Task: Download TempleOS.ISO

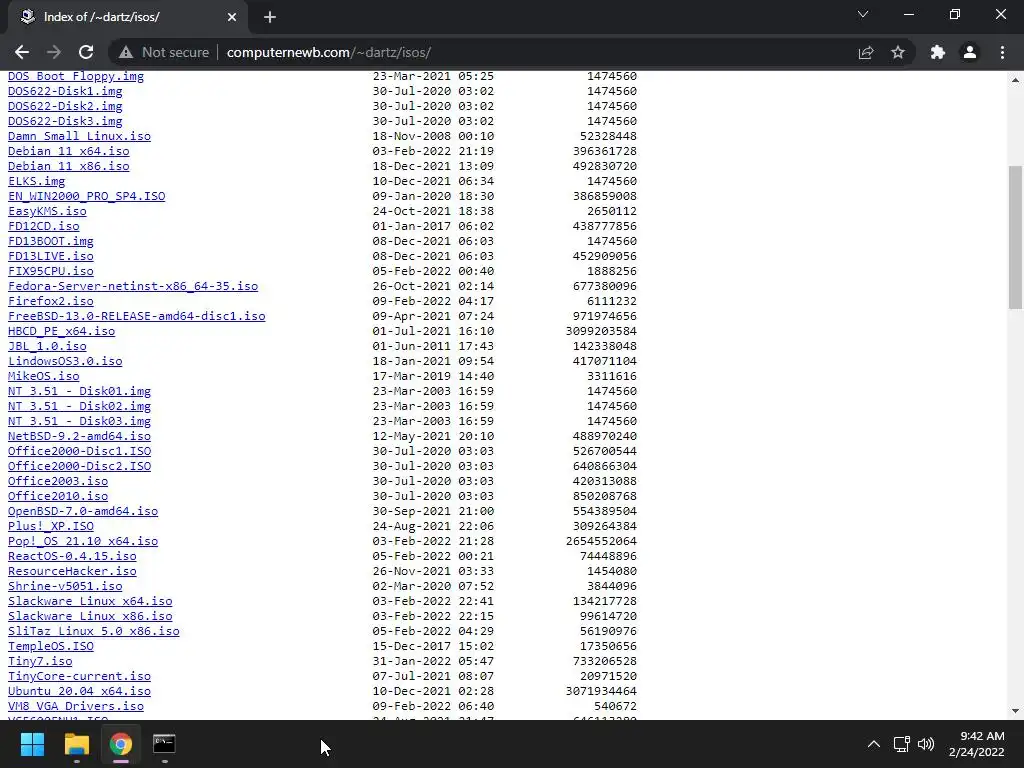Action: pyautogui.click(x=51, y=647)
